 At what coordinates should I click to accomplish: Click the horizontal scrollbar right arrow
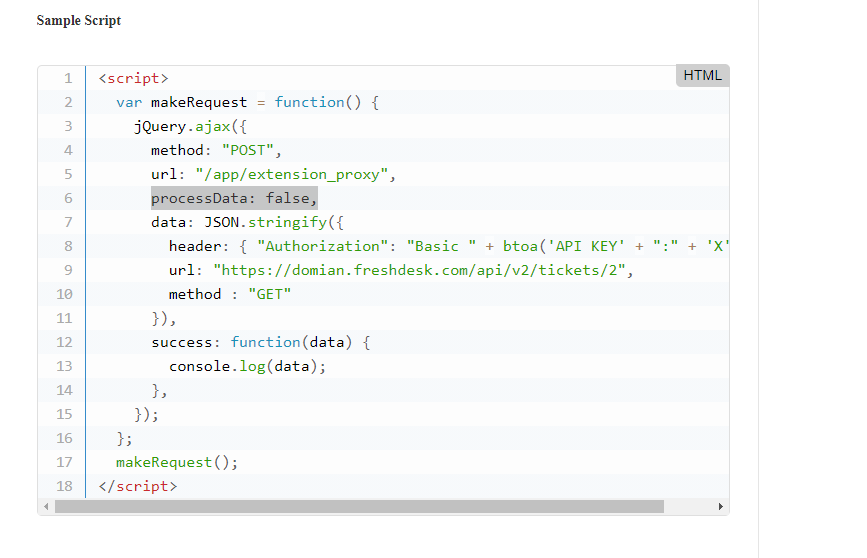tap(720, 507)
